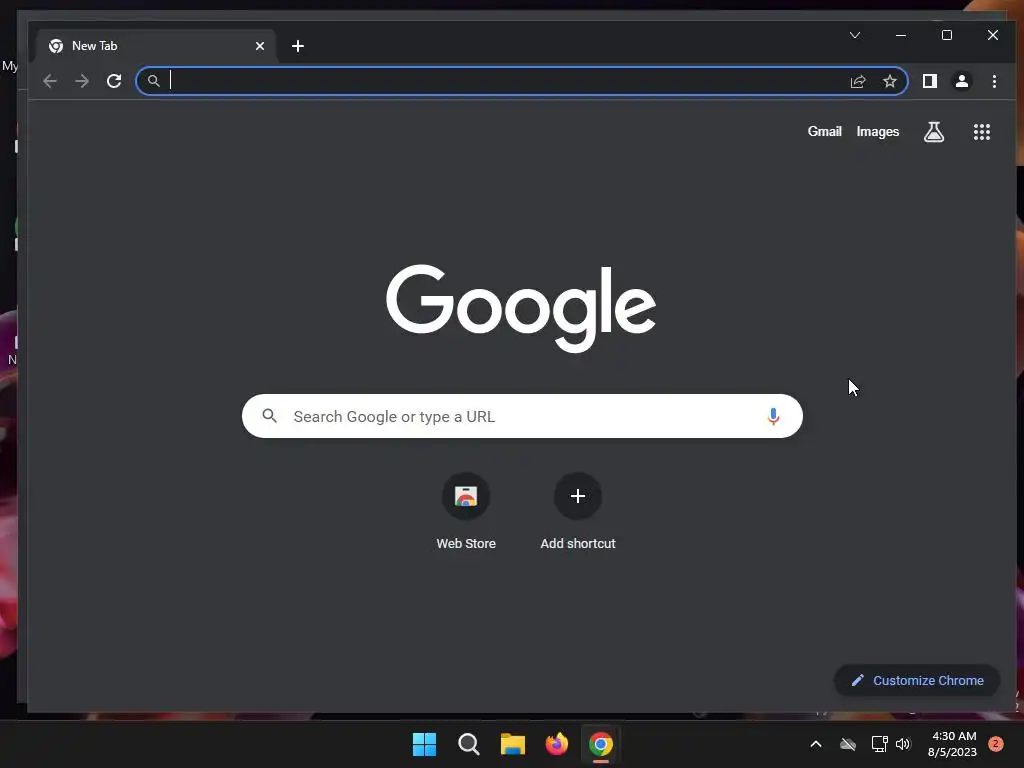Click the OneDrive cloud tray icon
The height and width of the screenshot is (768, 1024).
pos(848,744)
